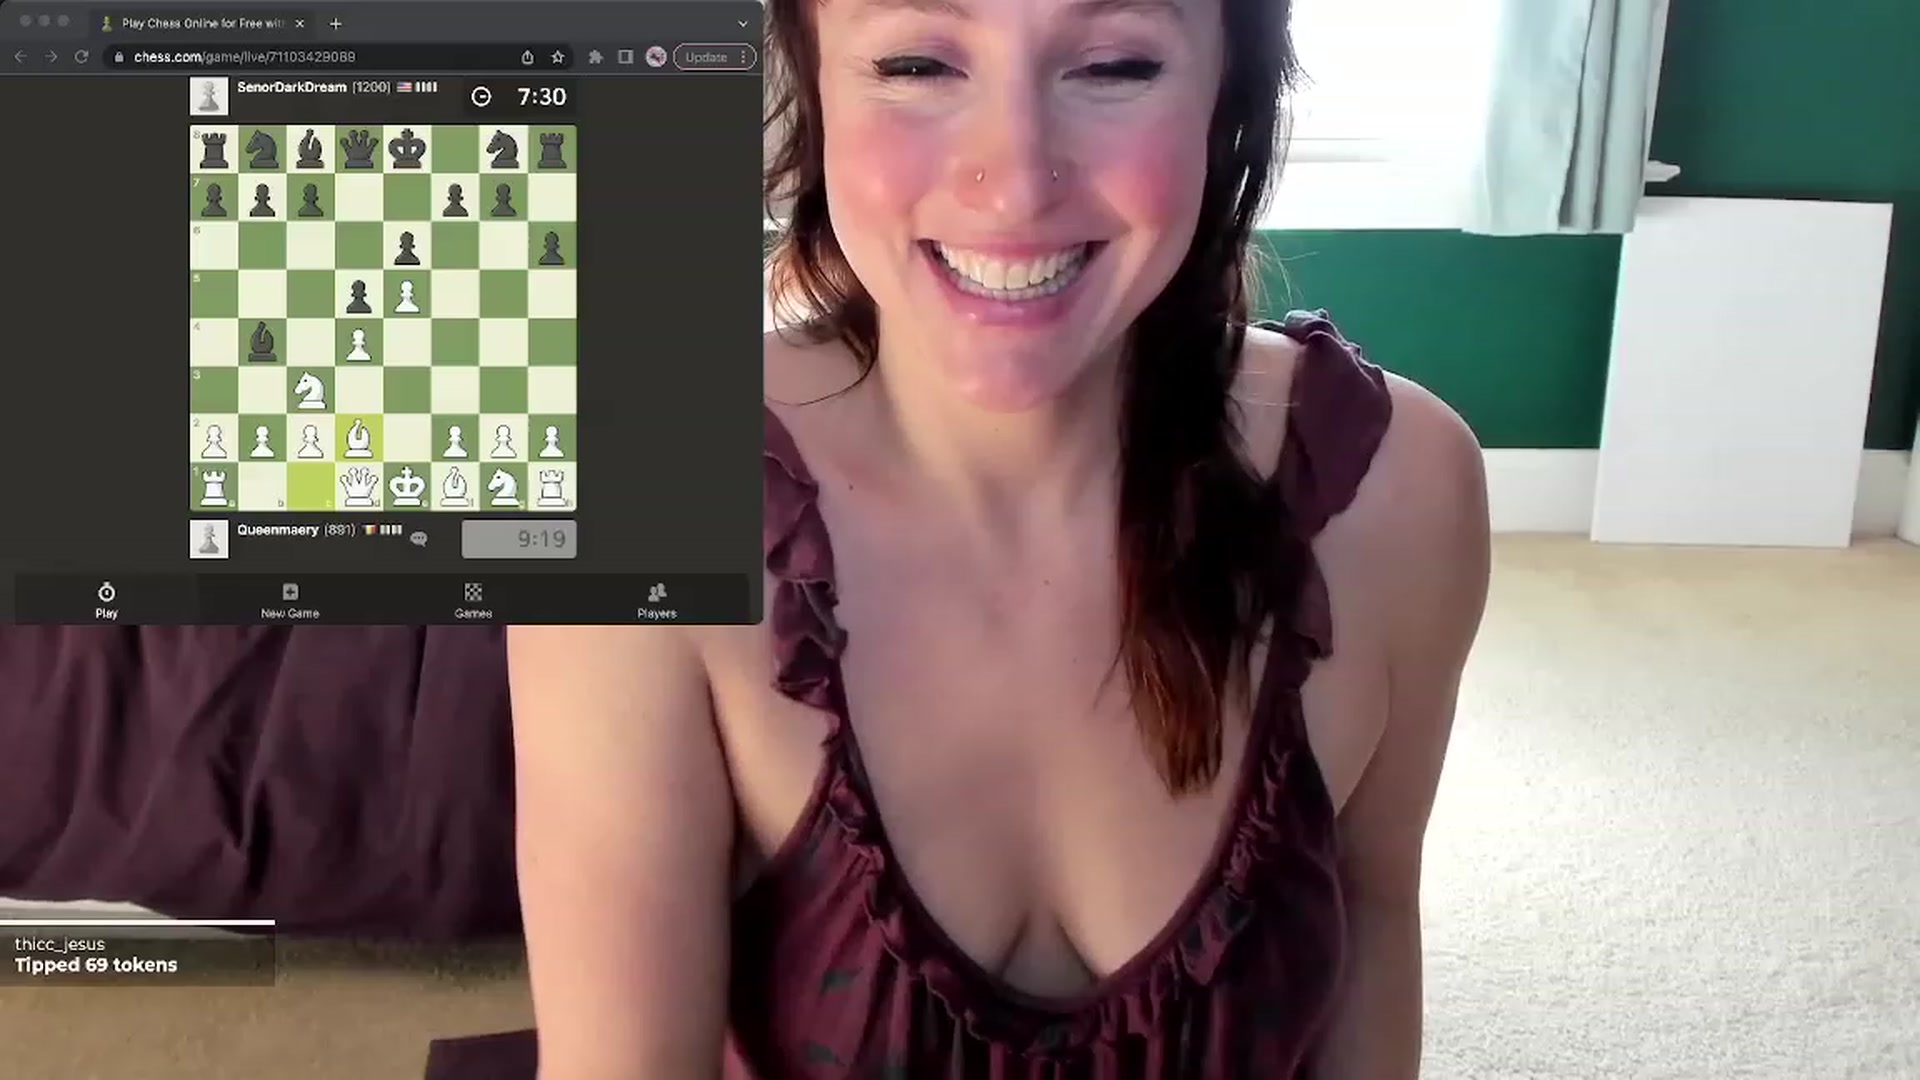The image size is (1920, 1080).
Task: Open the chat bubble next to Queenmaery
Action: (419, 539)
